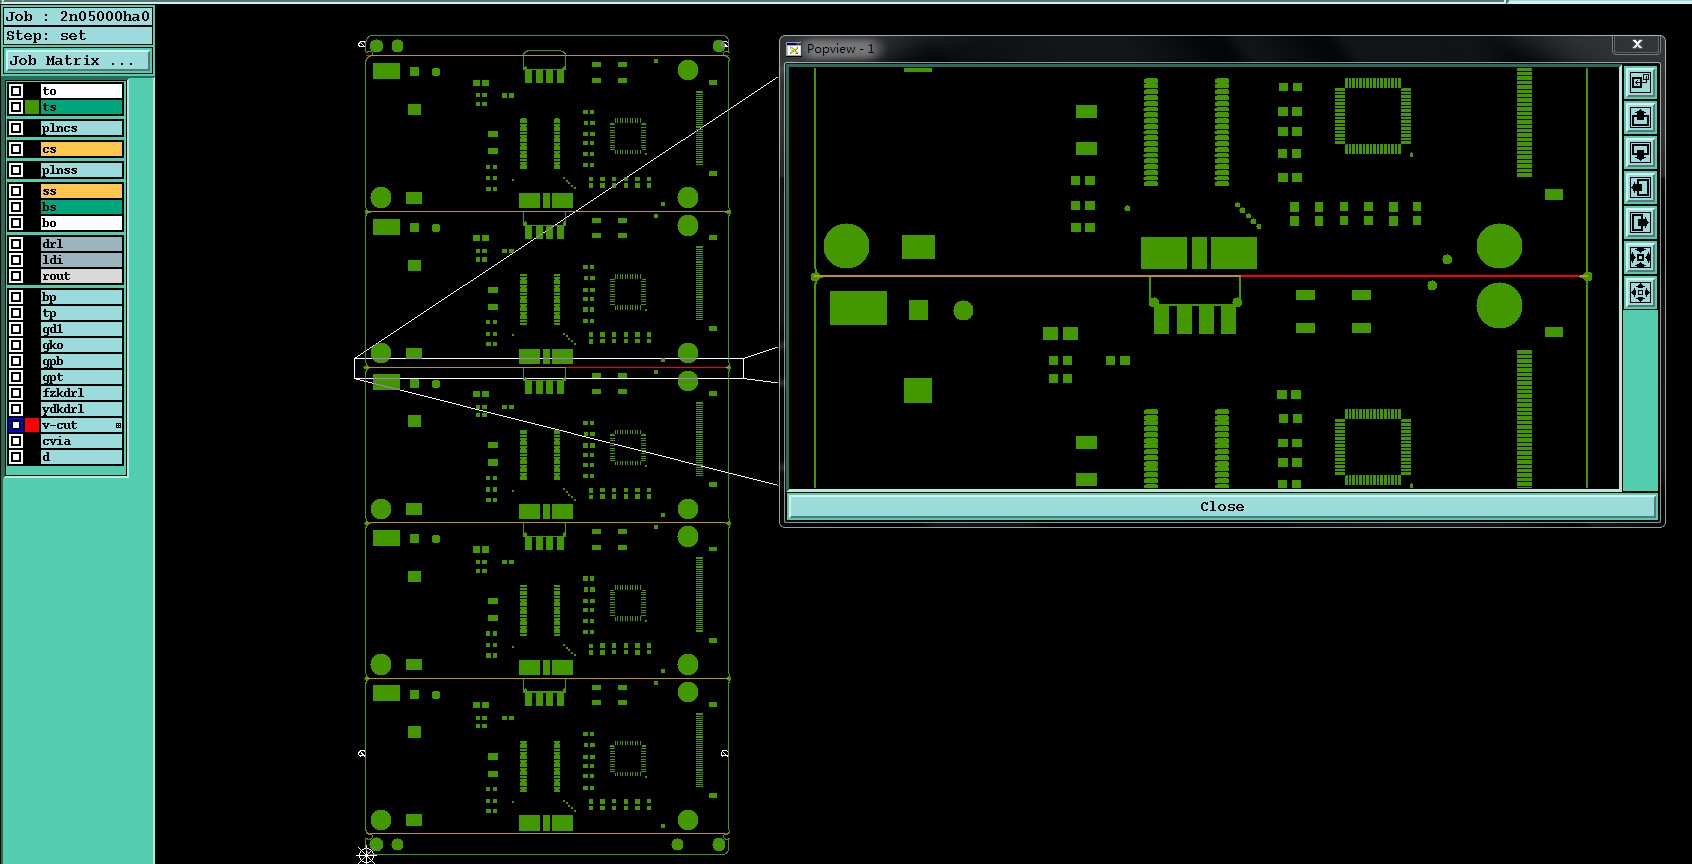Toggle the checkbox for layer ts
This screenshot has height=864, width=1692.
16,107
